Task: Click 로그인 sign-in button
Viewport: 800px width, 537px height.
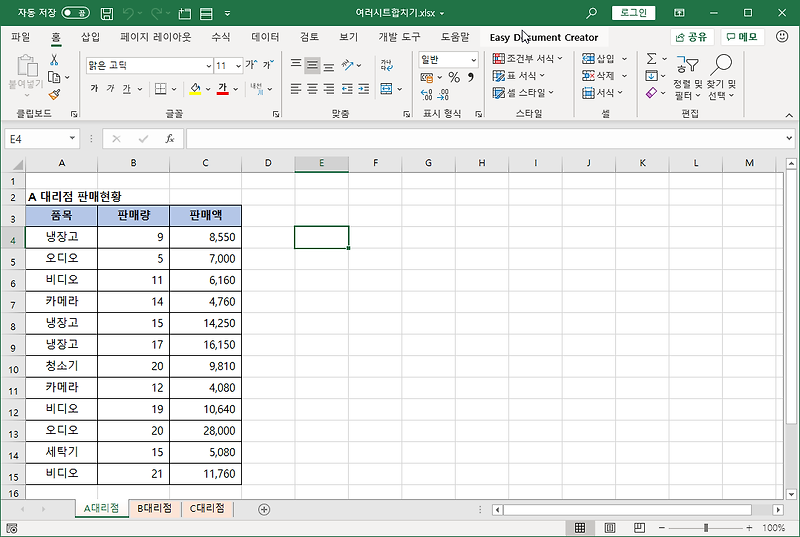Action: [x=633, y=13]
